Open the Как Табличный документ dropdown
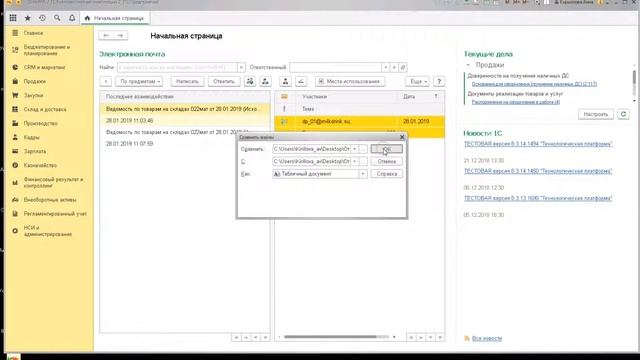 click(x=363, y=174)
